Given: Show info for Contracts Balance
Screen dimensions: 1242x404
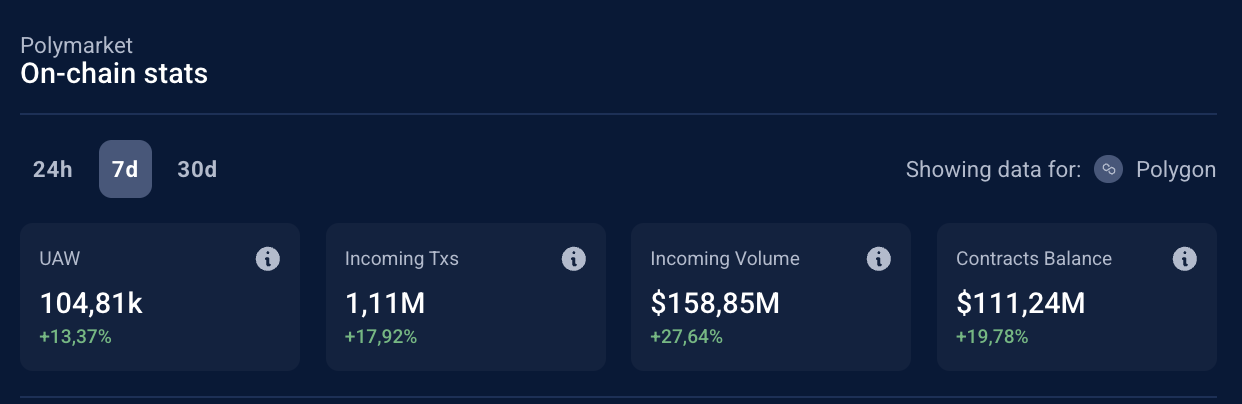Looking at the screenshot, I should pyautogui.click(x=1184, y=259).
